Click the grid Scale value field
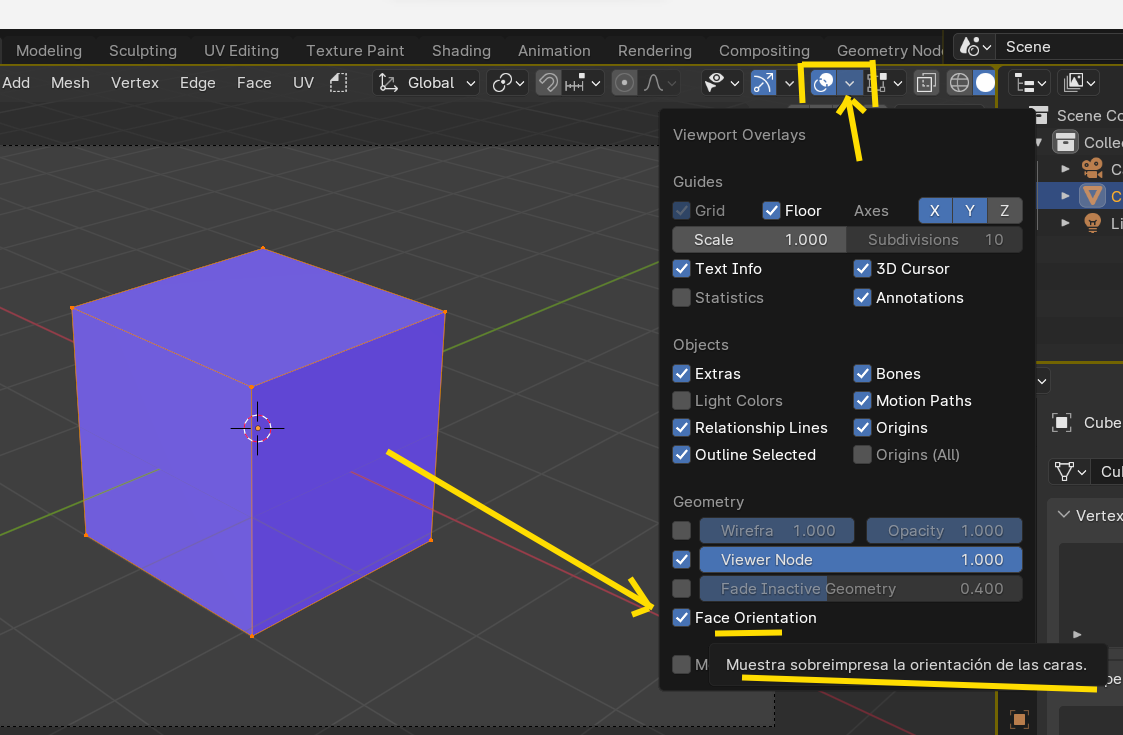This screenshot has height=735, width=1123. point(759,239)
